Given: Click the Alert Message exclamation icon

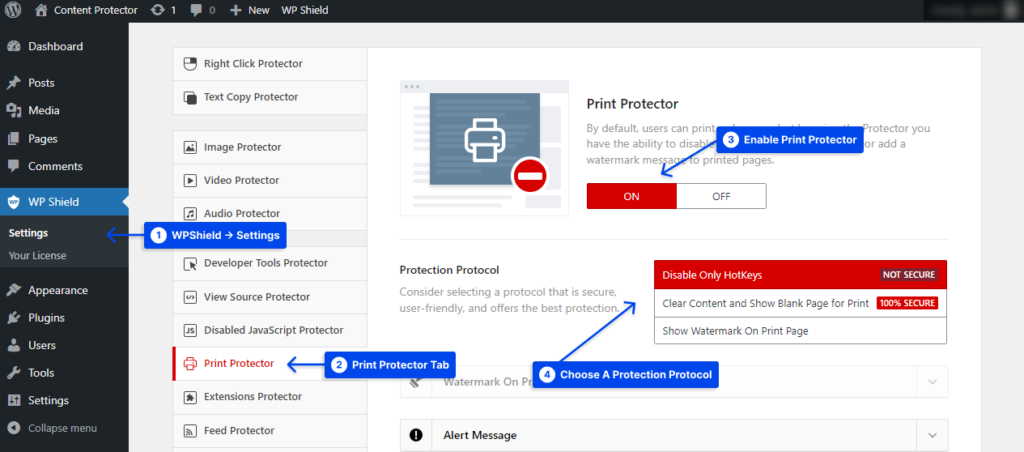Looking at the screenshot, I should click(x=416, y=435).
